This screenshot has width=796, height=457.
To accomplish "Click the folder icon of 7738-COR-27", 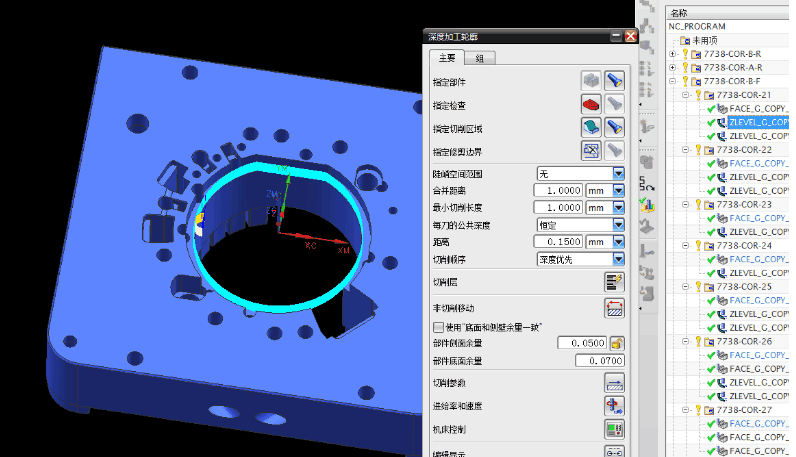I will click(709, 410).
